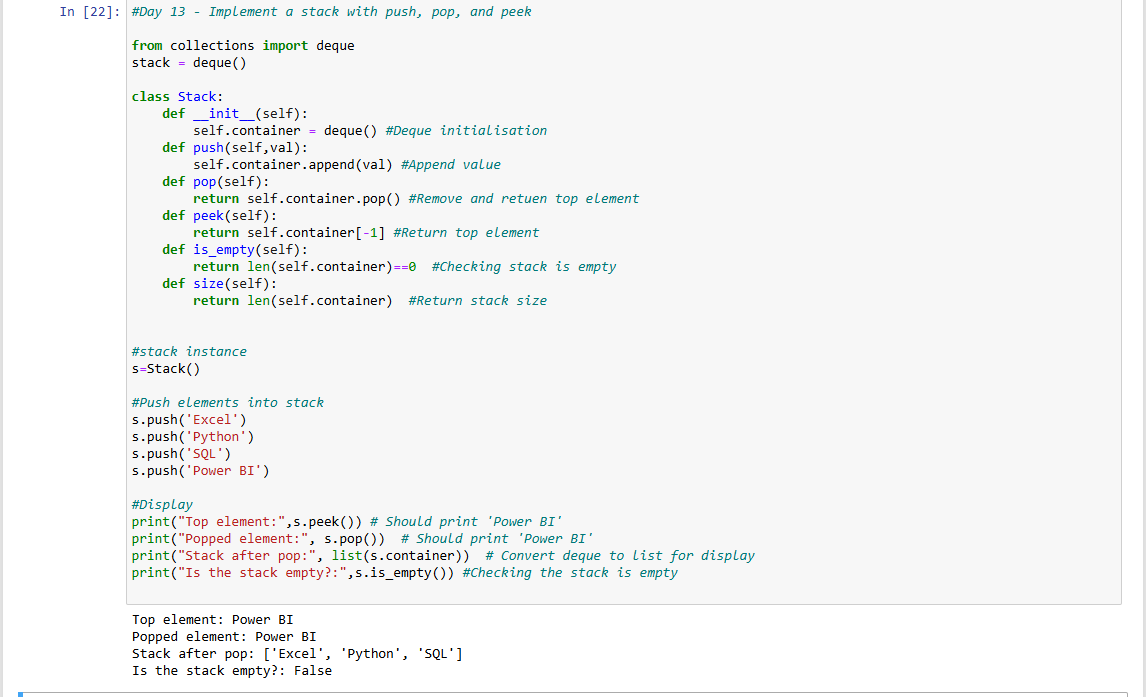This screenshot has height=697, width=1146.
Task: Click the 'def __init__(self):' line
Action: coord(235,113)
